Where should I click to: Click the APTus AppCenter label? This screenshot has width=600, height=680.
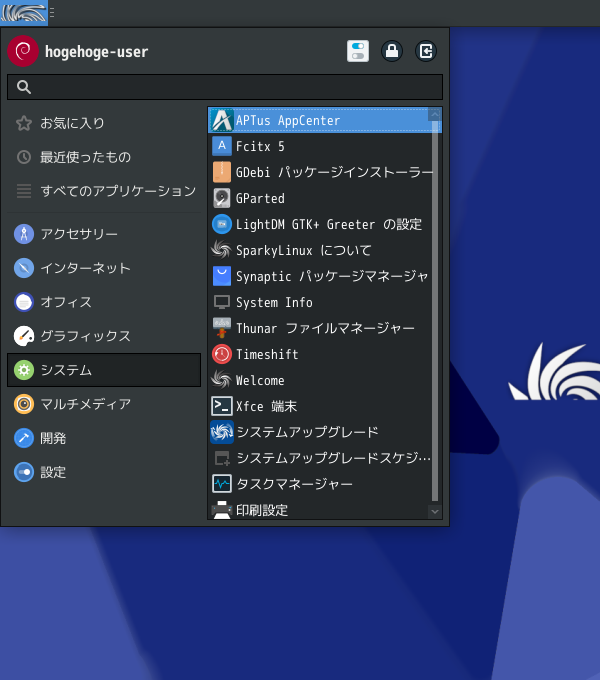[x=288, y=121]
